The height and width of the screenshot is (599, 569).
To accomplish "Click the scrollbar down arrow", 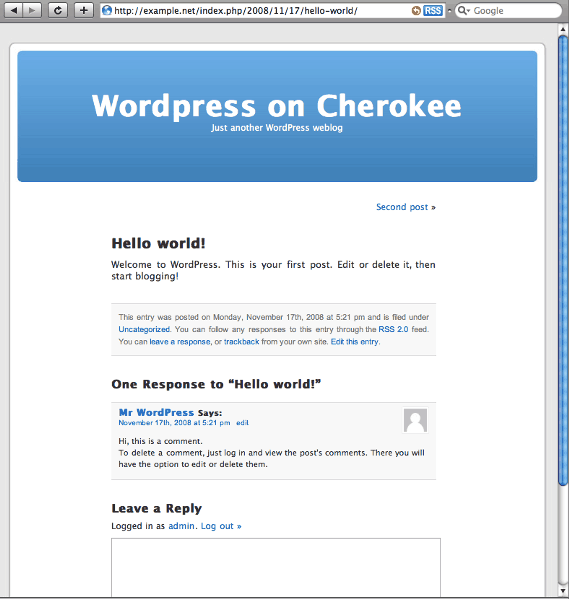I will coord(563,591).
